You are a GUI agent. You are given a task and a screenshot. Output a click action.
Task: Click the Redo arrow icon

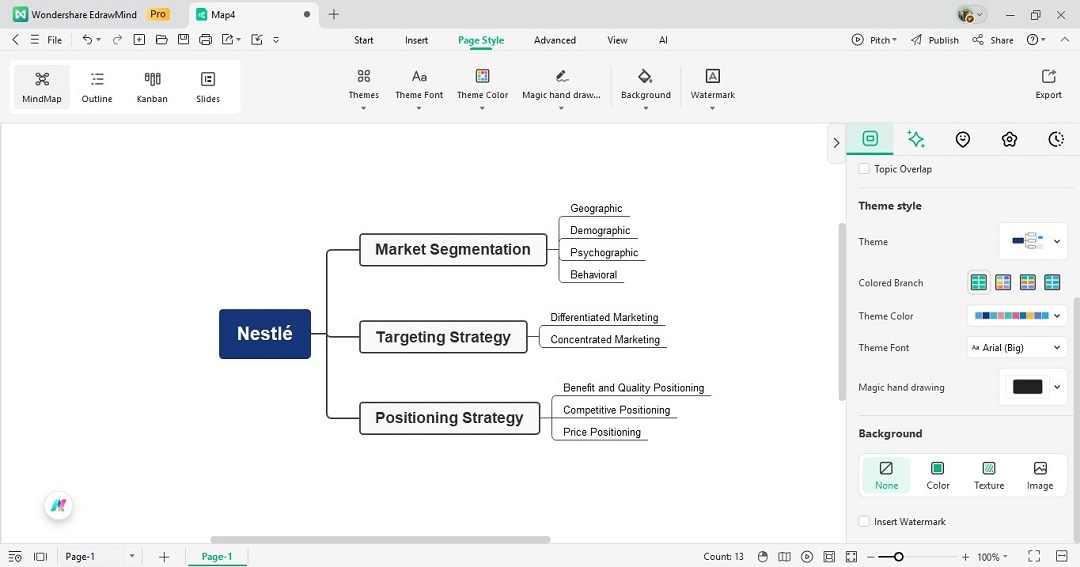117,40
